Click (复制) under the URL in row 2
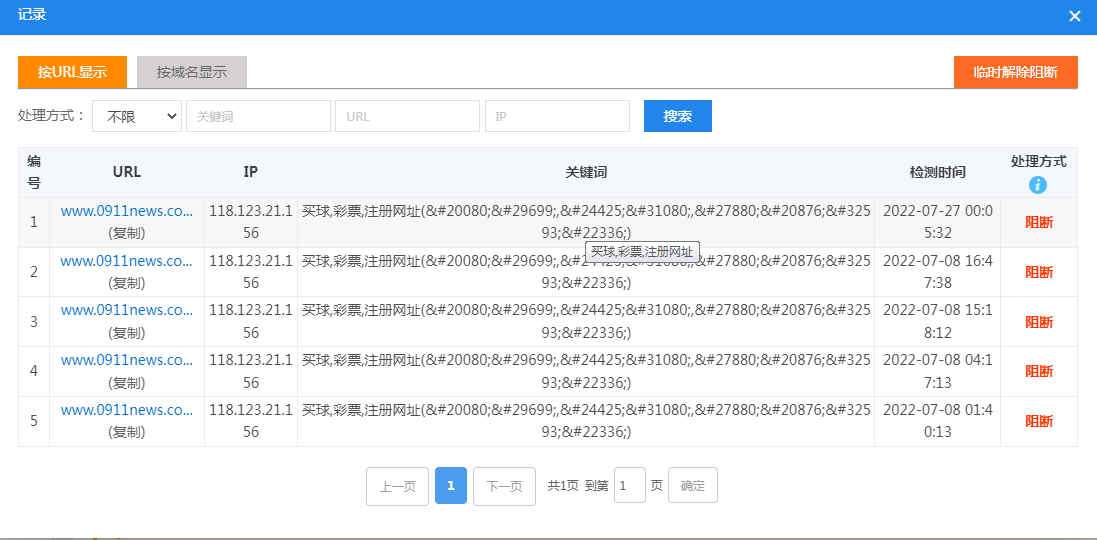The height and width of the screenshot is (540, 1097). click(x=127, y=283)
